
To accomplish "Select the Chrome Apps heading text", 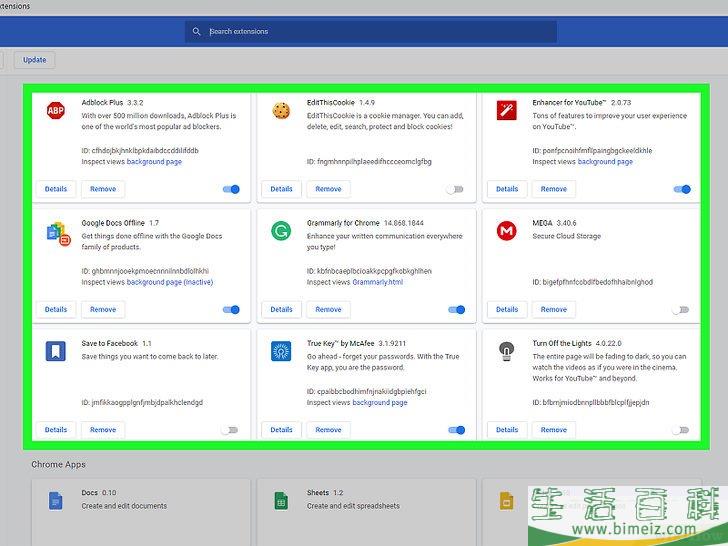I will [58, 464].
